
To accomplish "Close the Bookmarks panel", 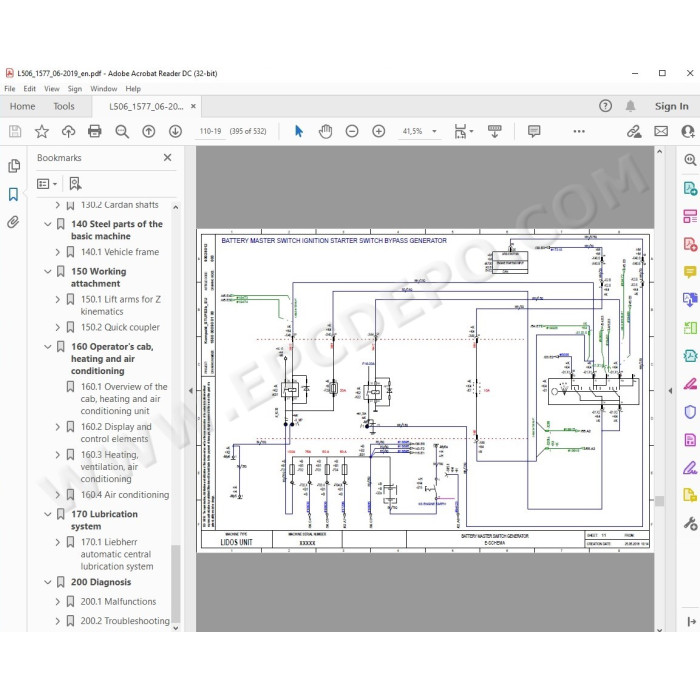I will point(167,158).
